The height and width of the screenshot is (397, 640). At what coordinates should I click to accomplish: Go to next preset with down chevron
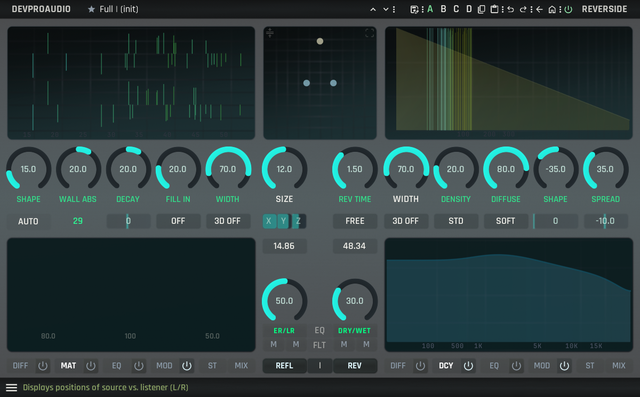(x=385, y=9)
